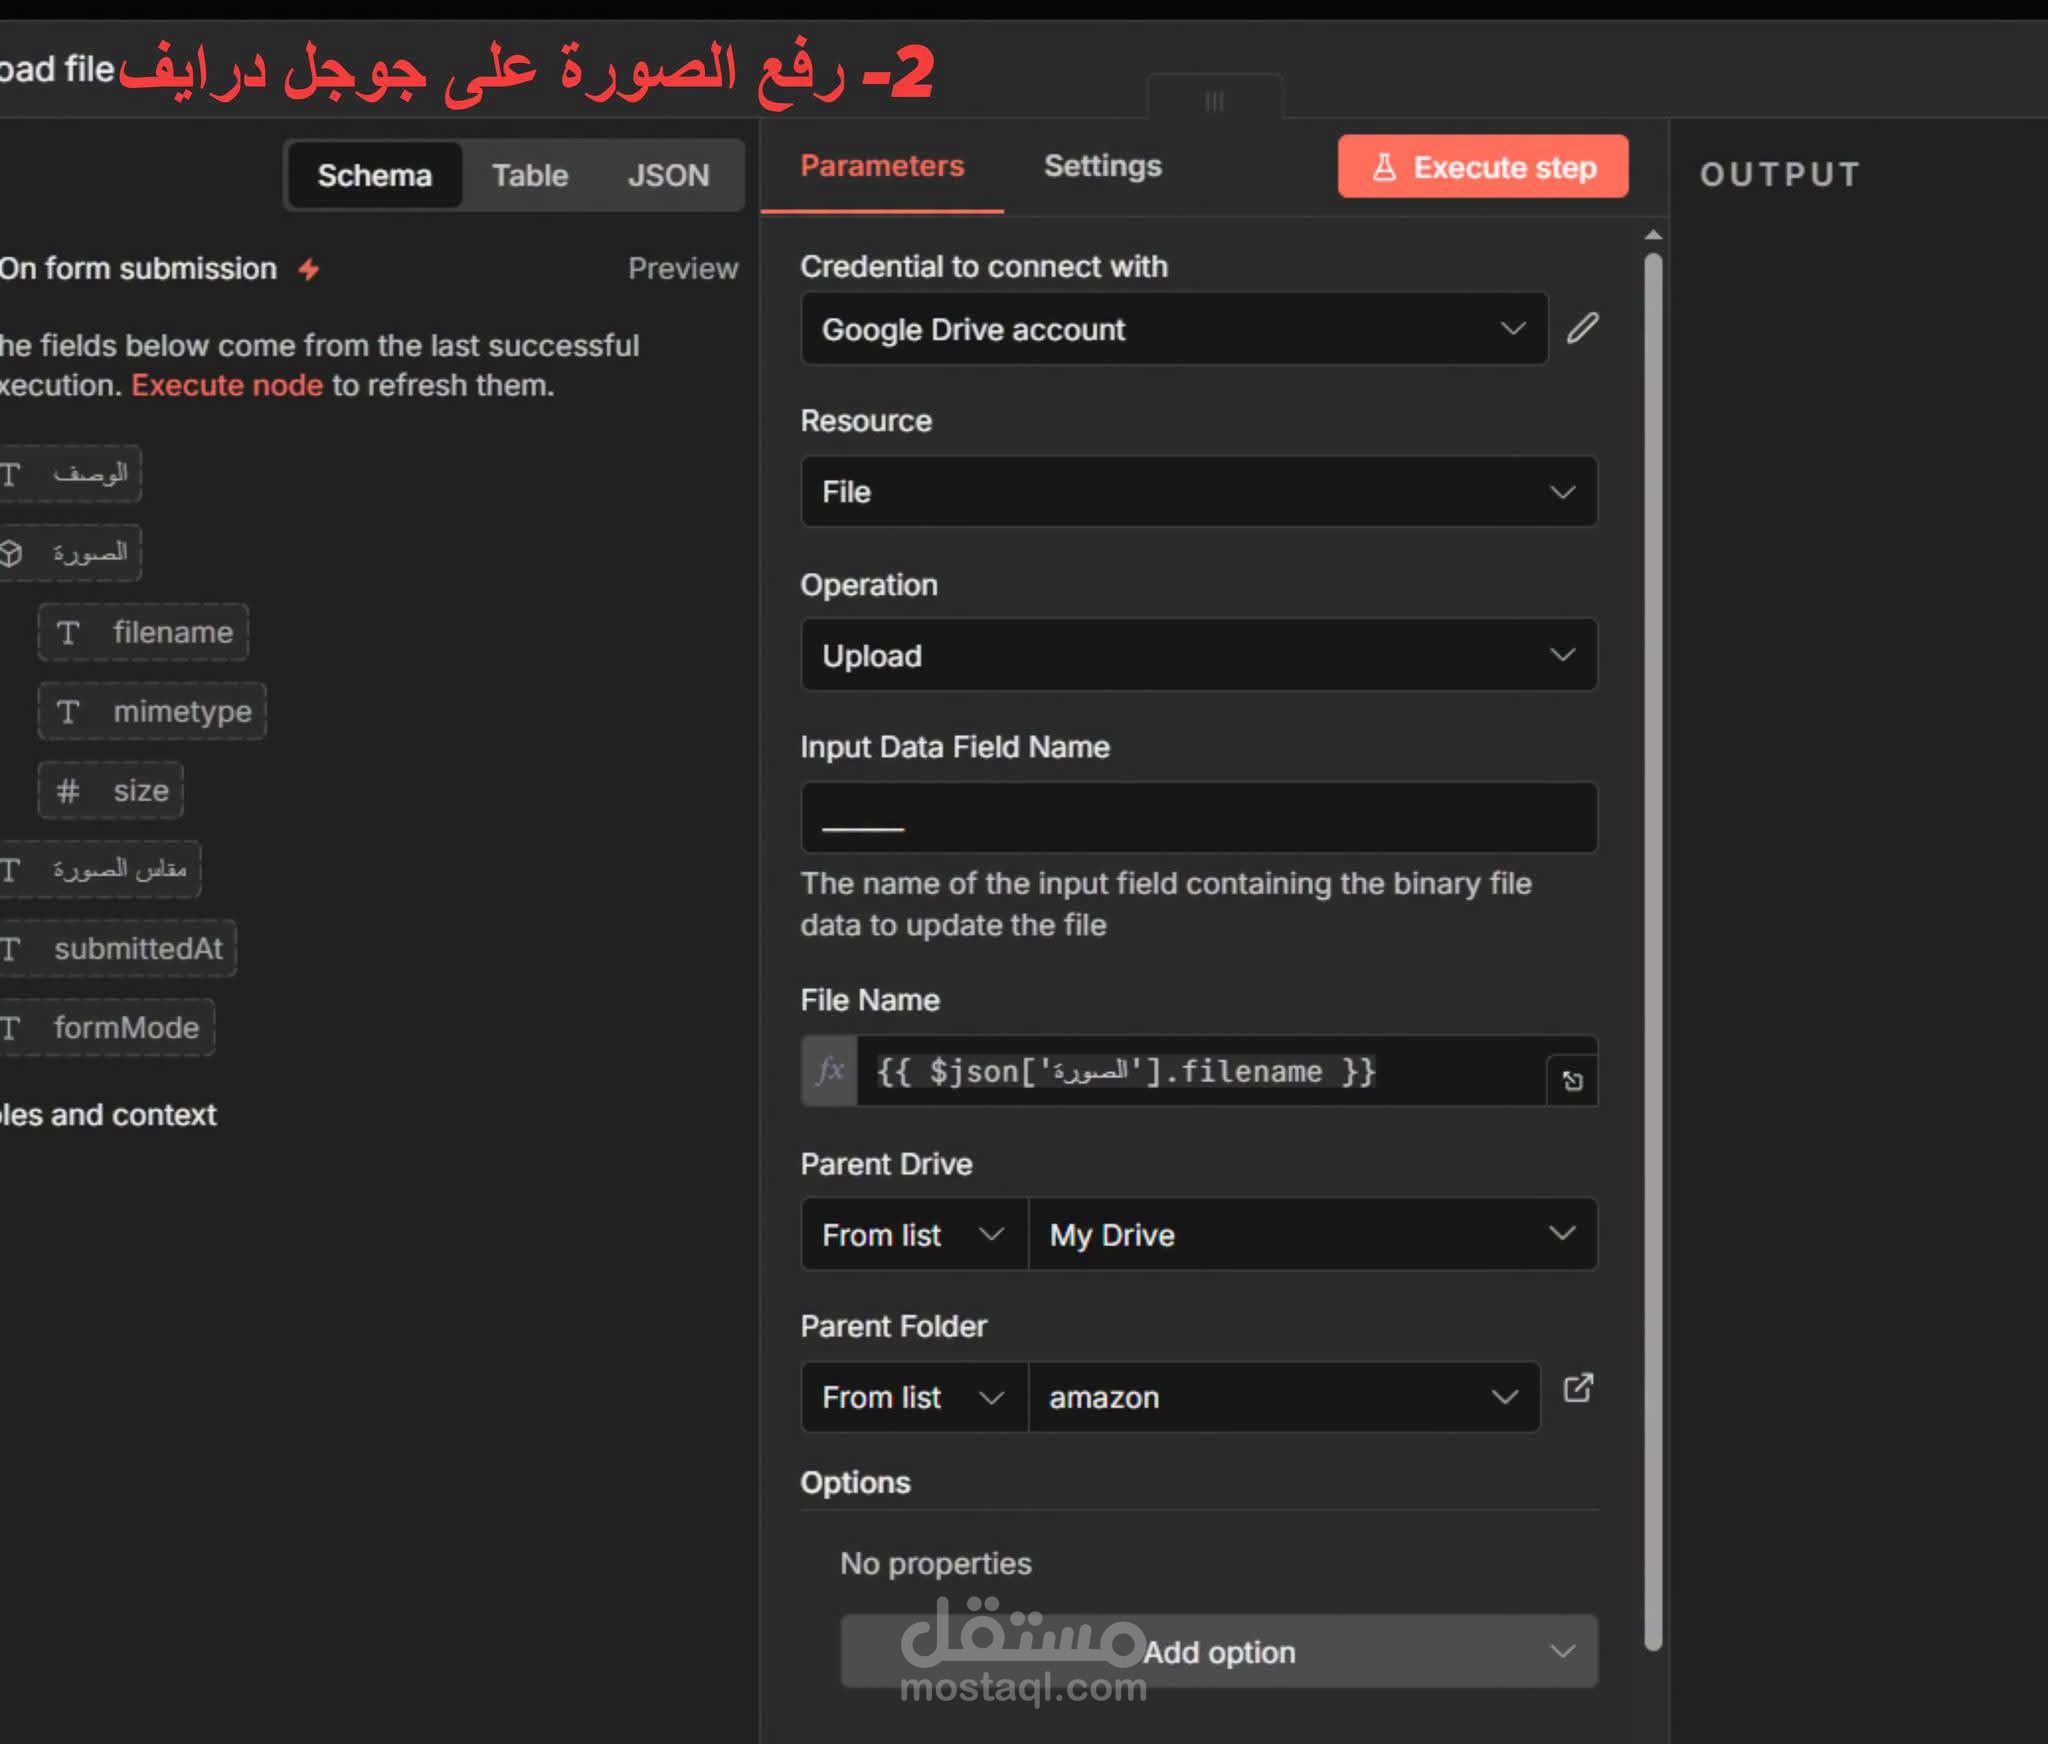This screenshot has height=1744, width=2048.
Task: Select the الوصف schema field
Action: point(69,473)
